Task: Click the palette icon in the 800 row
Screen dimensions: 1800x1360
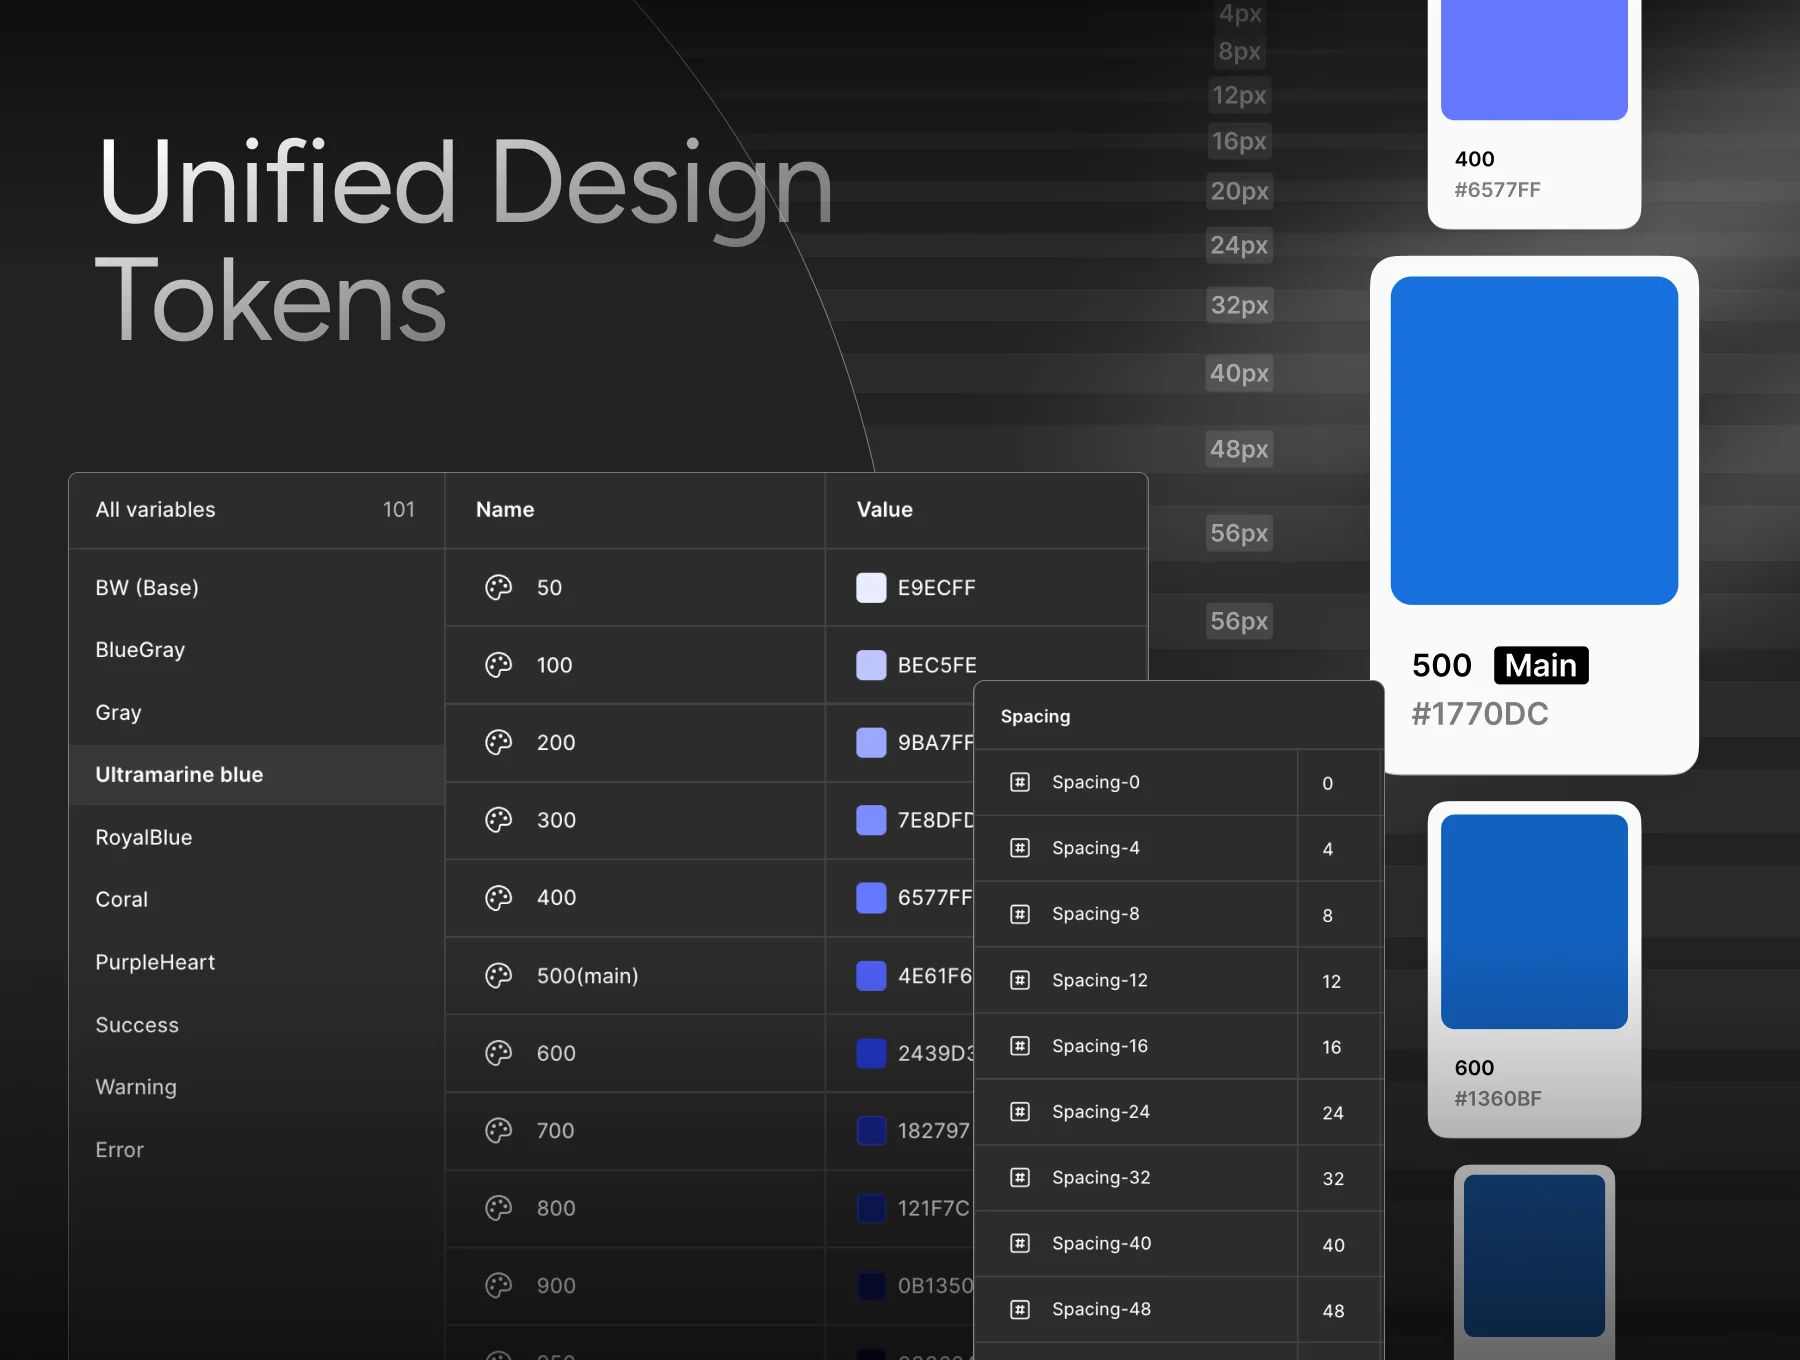Action: (498, 1208)
